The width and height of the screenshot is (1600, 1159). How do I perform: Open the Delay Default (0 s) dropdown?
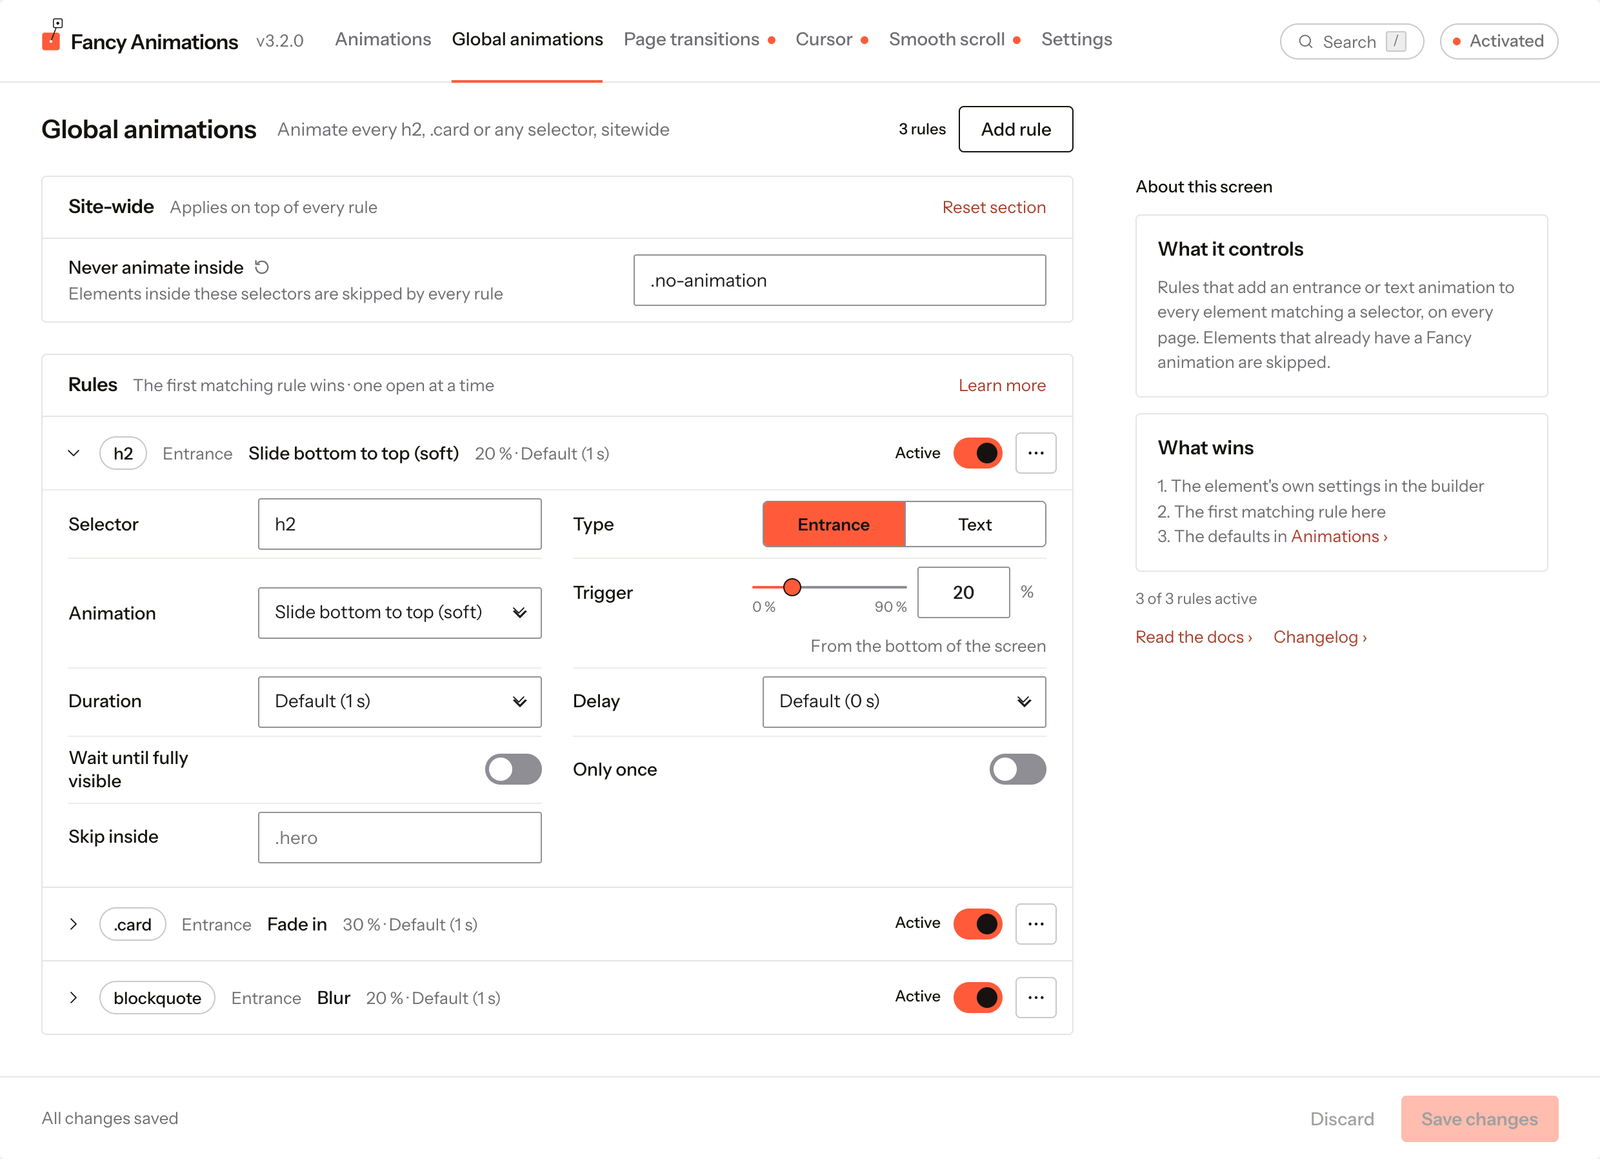tap(904, 701)
